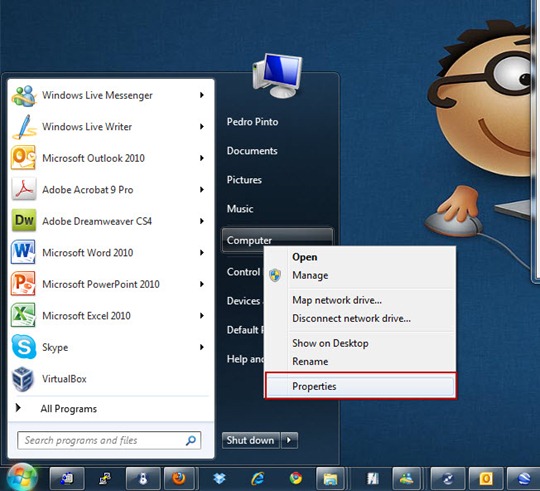Choose Open in the context menu
The height and width of the screenshot is (491, 540).
point(360,257)
